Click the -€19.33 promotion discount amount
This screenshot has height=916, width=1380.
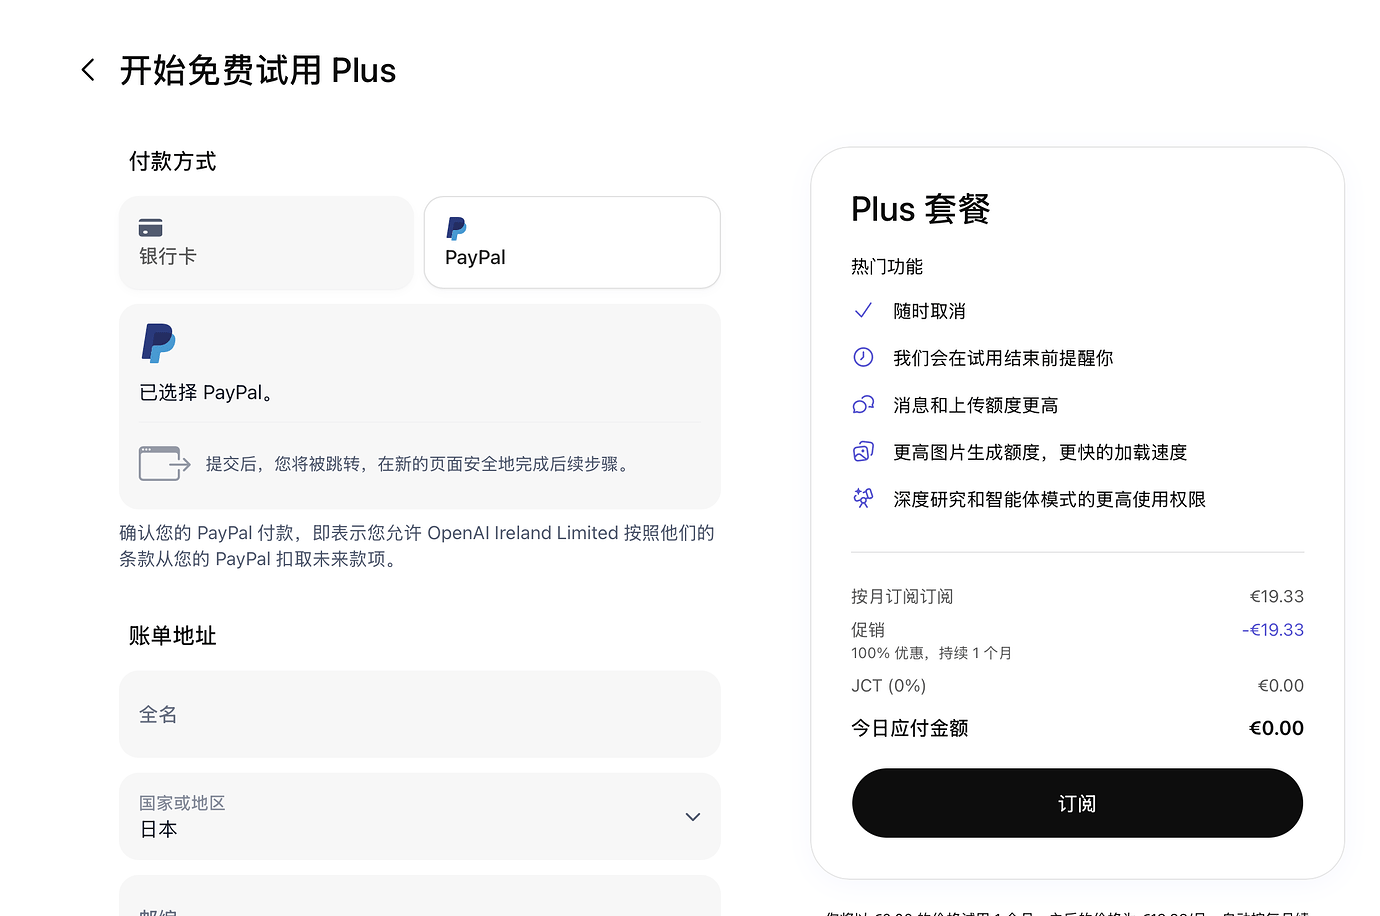click(x=1272, y=630)
